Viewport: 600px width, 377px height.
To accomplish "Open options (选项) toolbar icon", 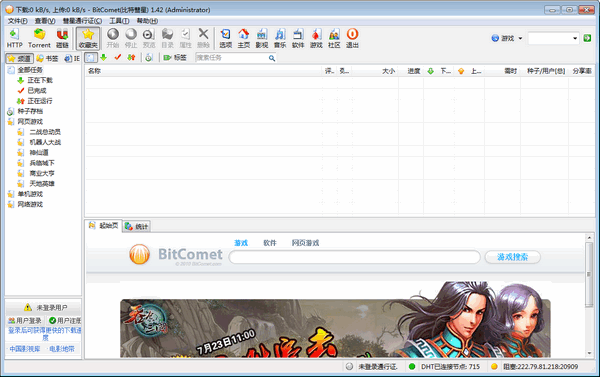I will (x=225, y=38).
